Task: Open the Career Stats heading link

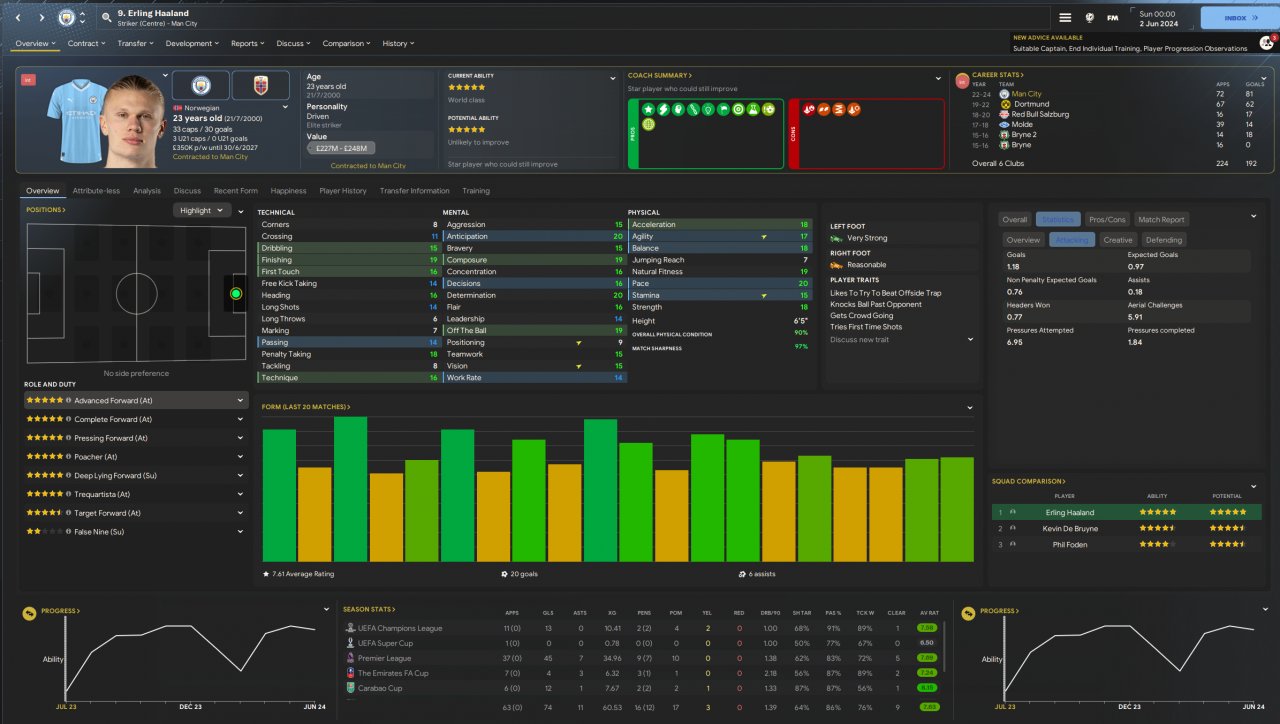Action: 998,76
